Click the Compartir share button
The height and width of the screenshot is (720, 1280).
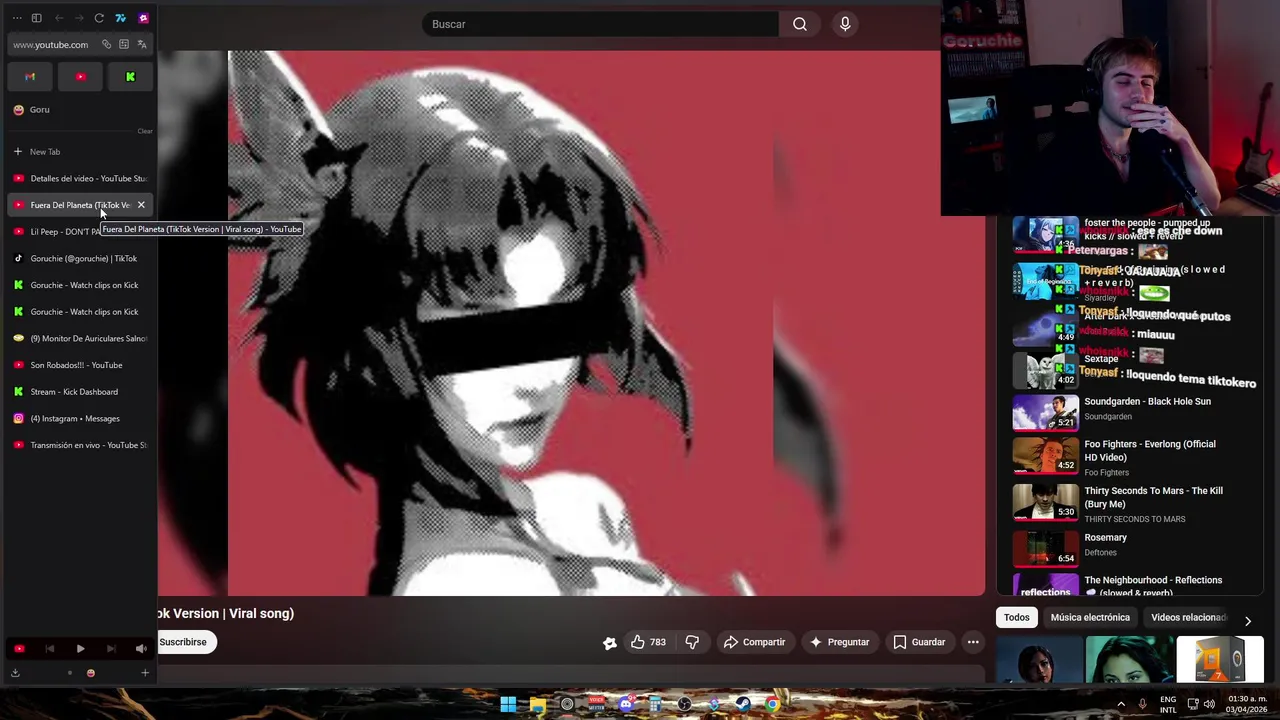pyautogui.click(x=755, y=642)
